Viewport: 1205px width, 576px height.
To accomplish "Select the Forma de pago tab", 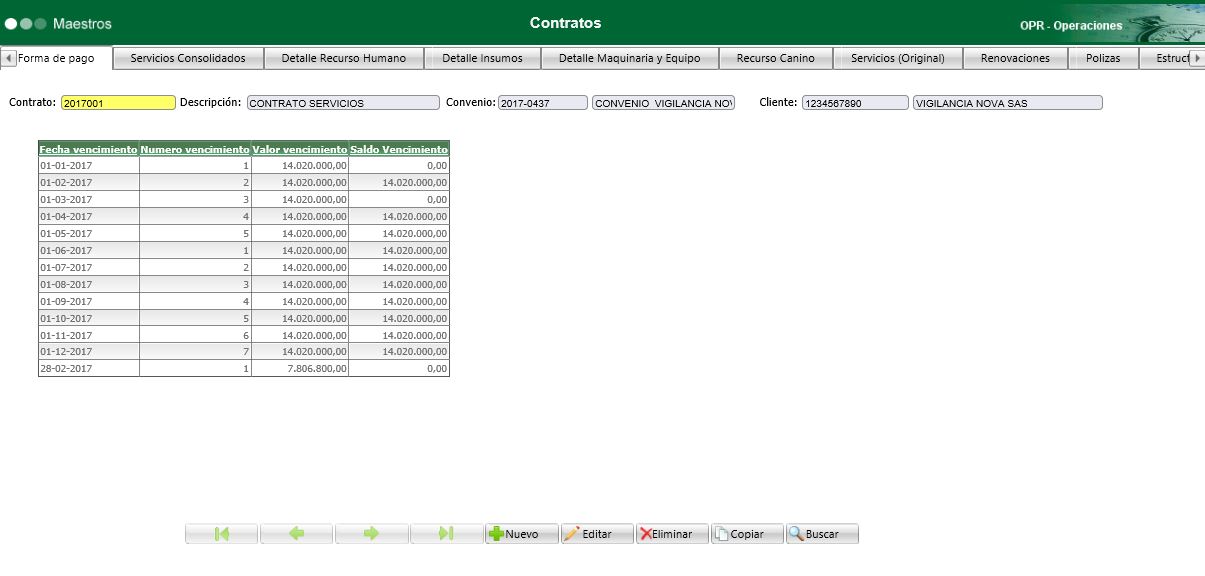I will click(57, 58).
